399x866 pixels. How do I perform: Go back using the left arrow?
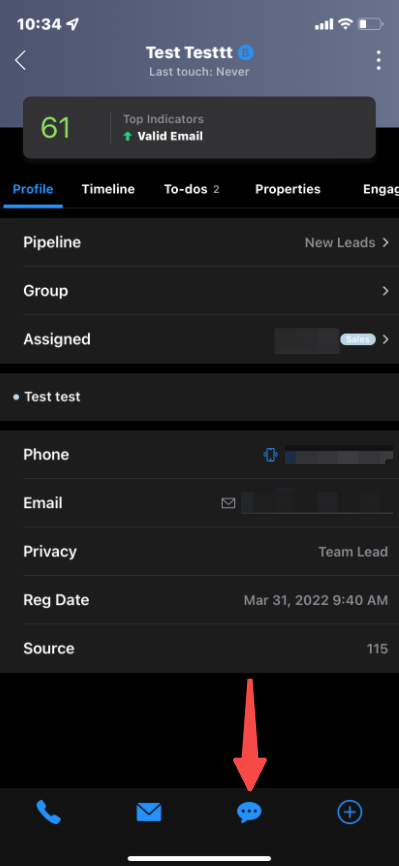(20, 60)
